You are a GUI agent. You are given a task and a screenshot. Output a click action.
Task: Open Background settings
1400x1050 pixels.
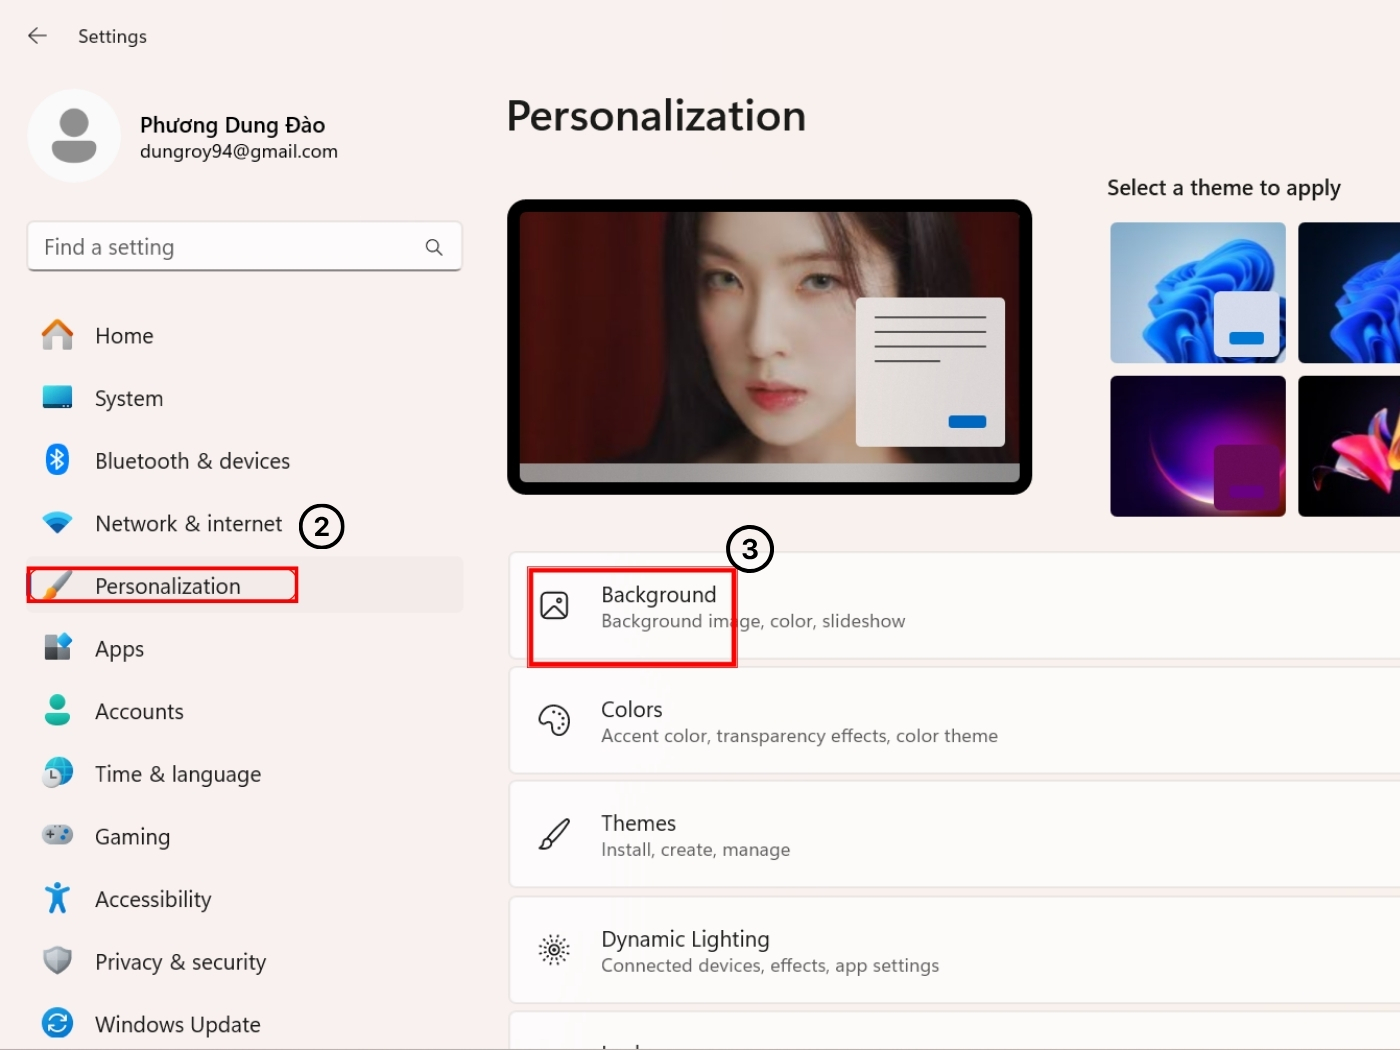955,606
